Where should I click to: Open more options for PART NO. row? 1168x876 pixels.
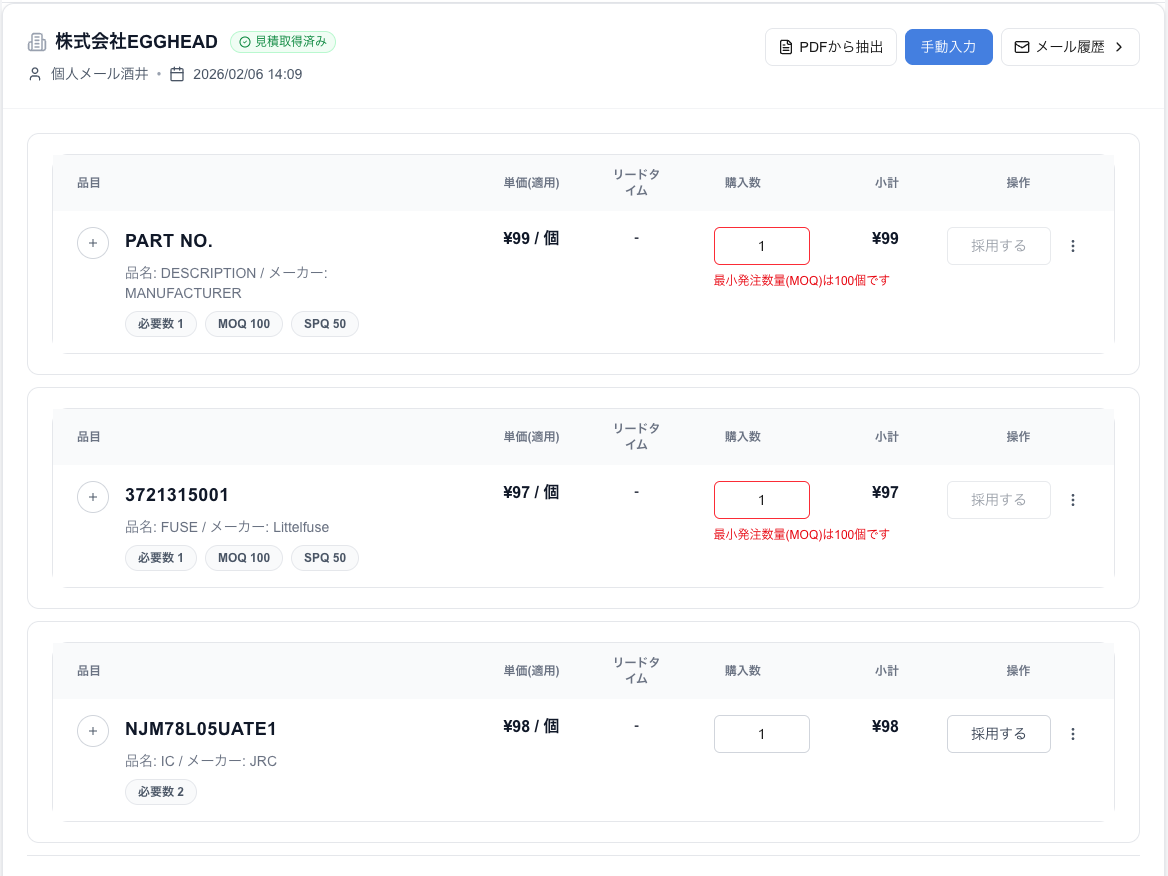1073,246
